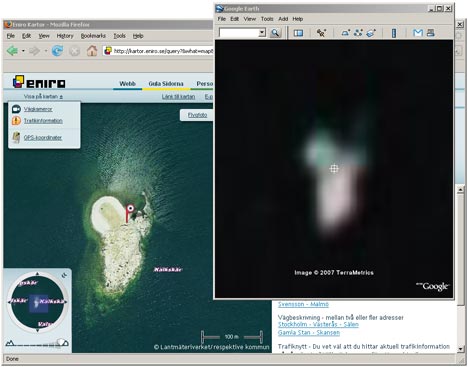Open the 'Stockholm - Västerås - Sälen' link

318,324
